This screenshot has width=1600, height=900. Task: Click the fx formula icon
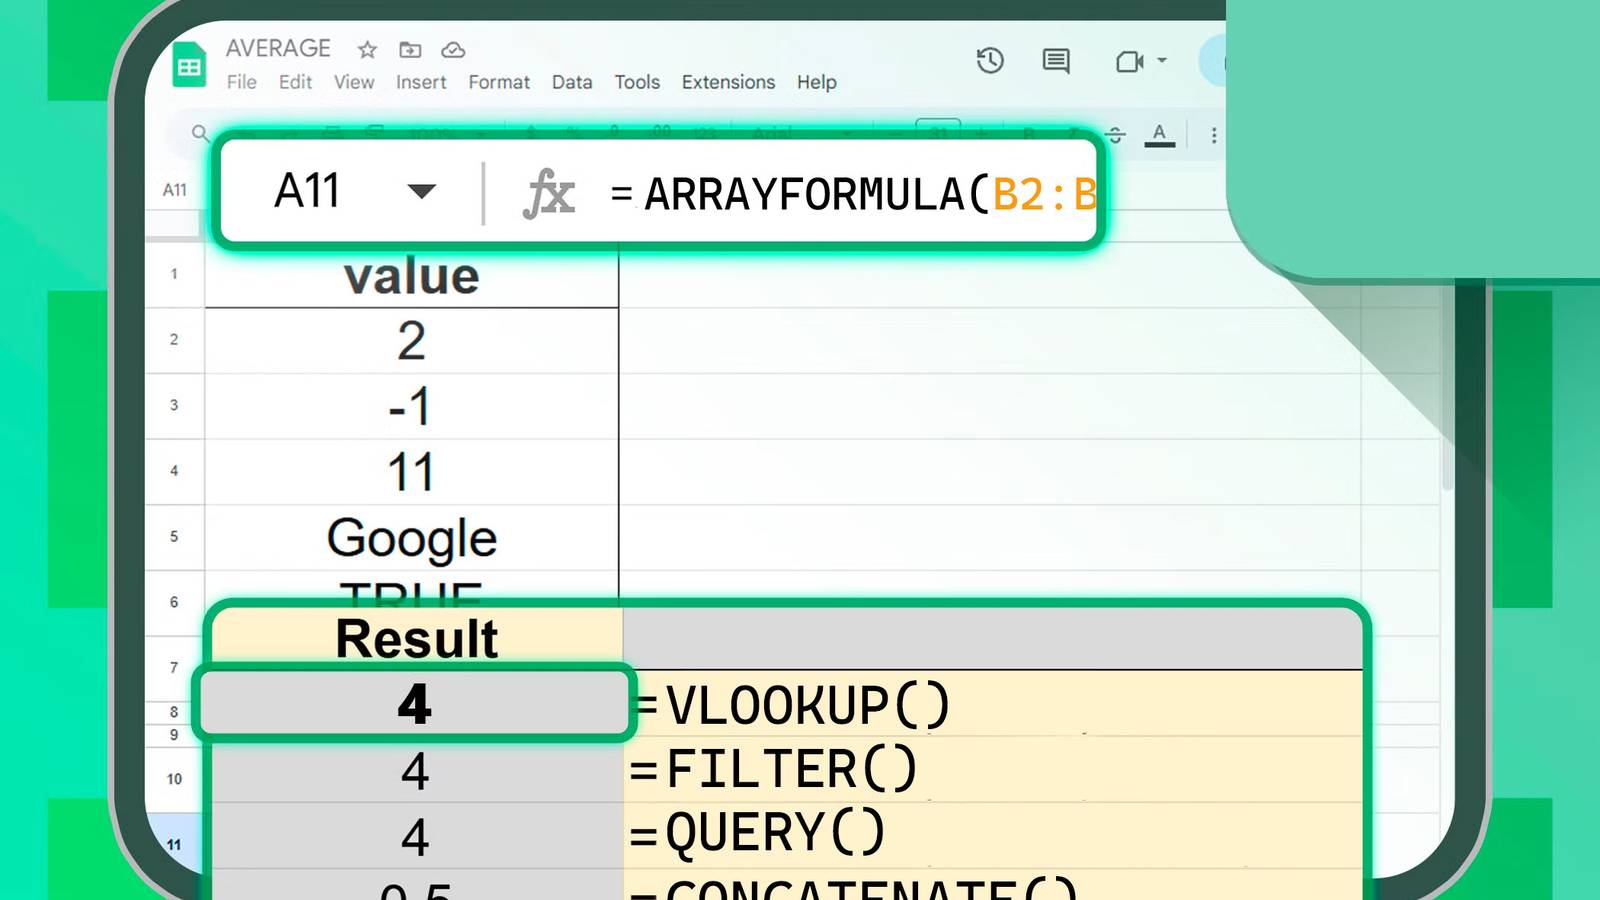(551, 194)
